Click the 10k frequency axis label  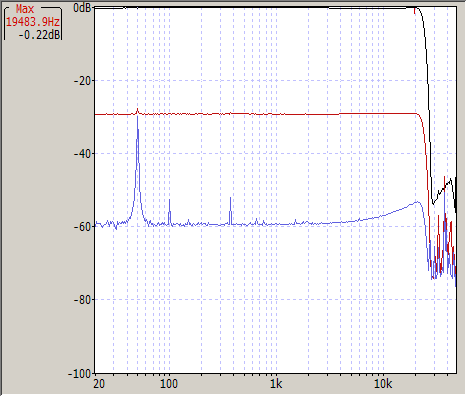pos(383,384)
